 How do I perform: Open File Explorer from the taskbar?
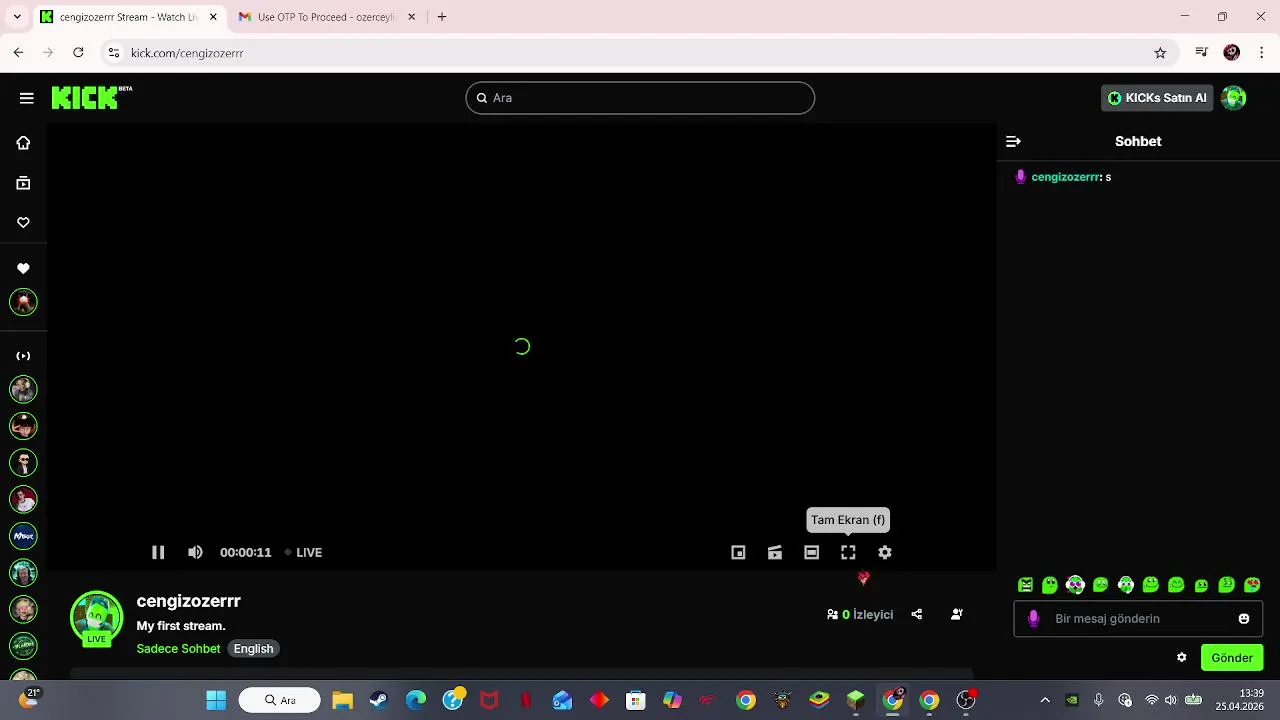[x=342, y=700]
